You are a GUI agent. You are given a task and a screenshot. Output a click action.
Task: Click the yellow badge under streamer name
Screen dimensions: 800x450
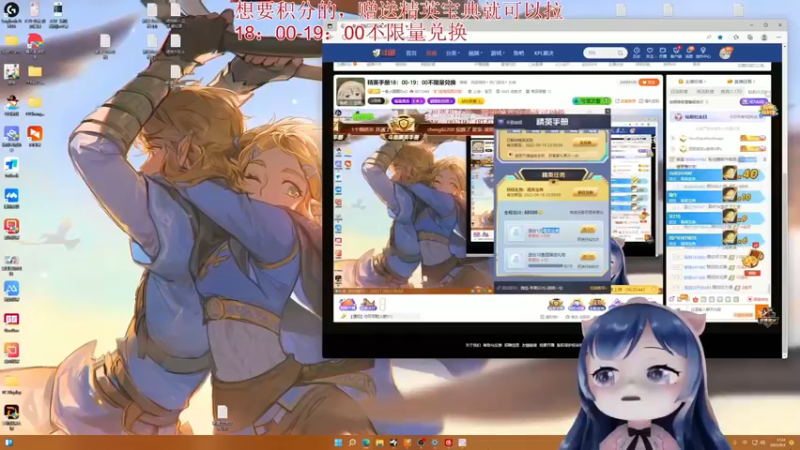point(471,101)
